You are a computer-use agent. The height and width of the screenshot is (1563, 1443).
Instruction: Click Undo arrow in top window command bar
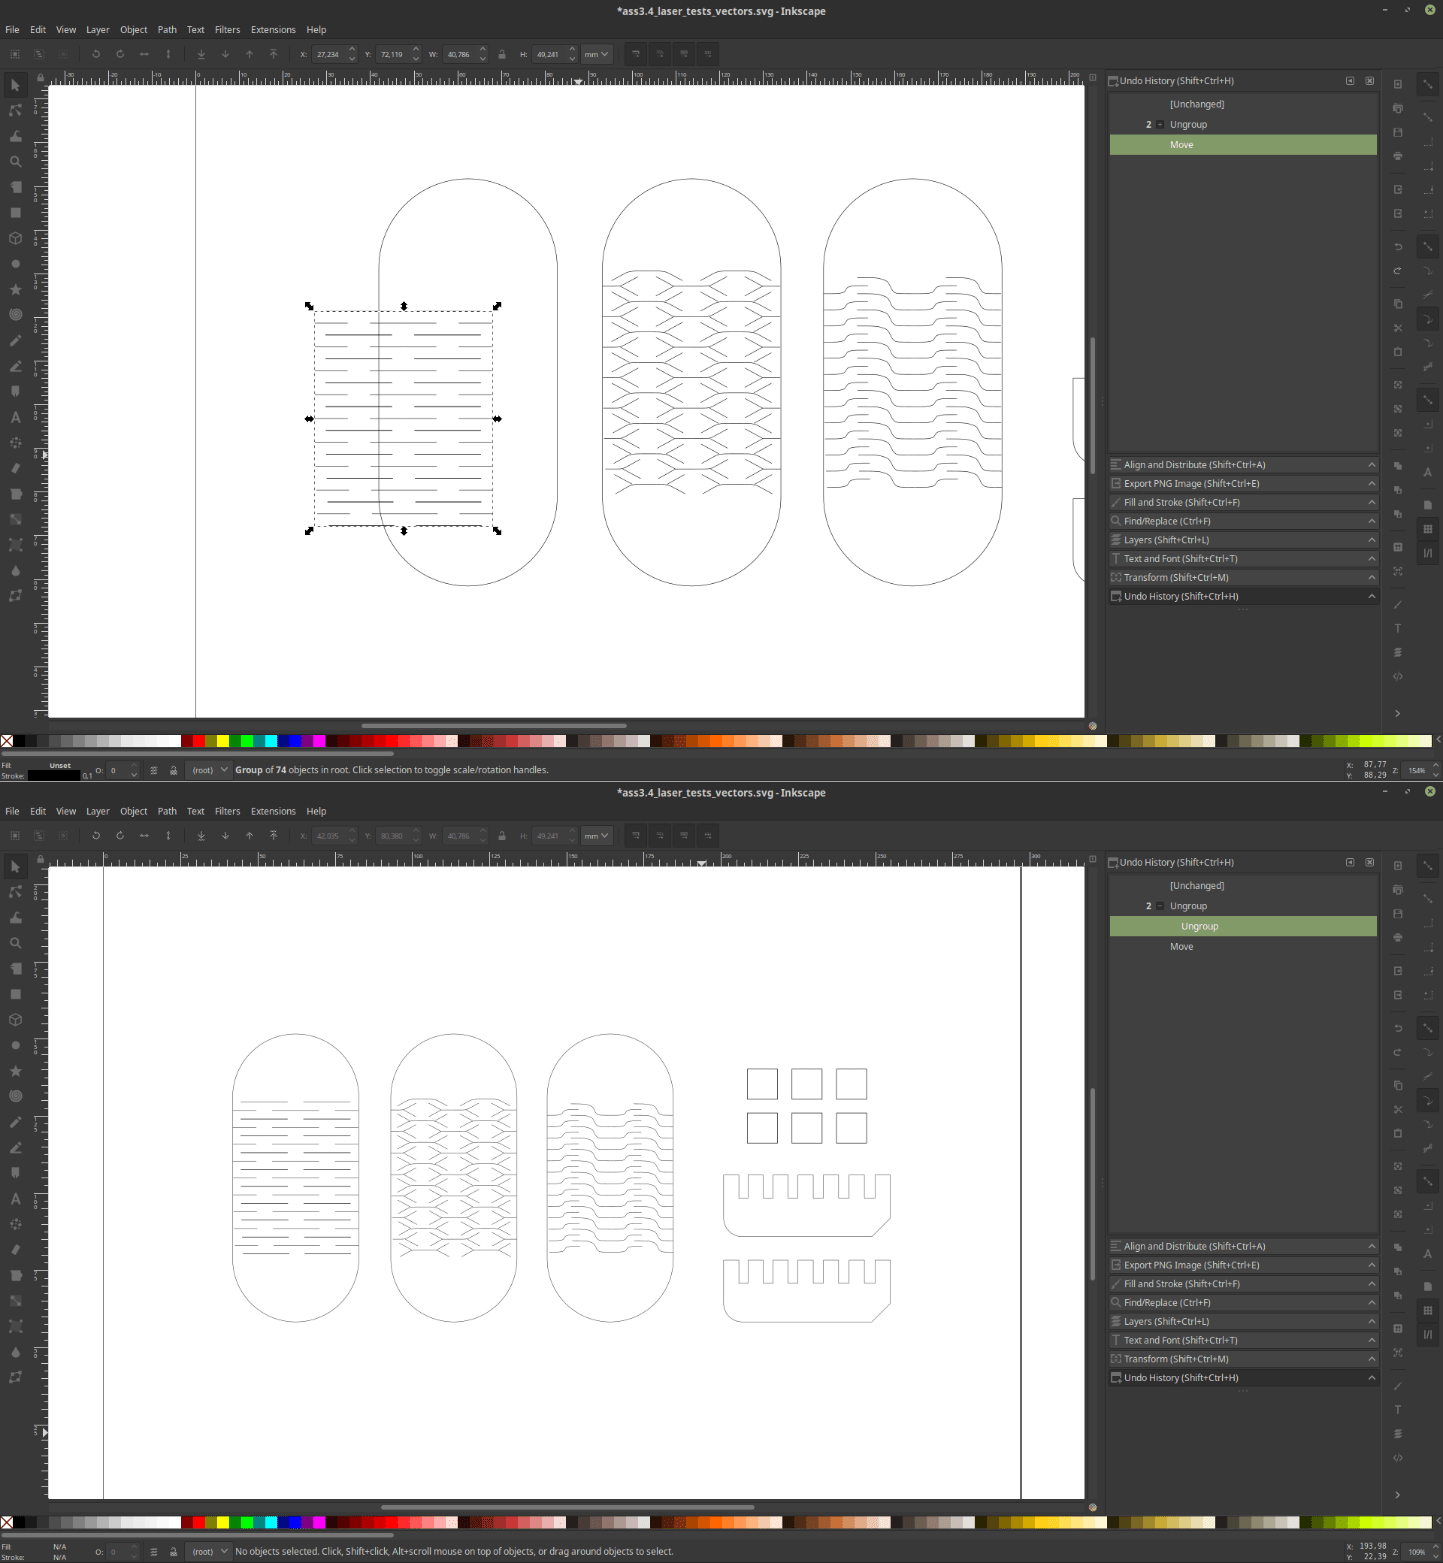[x=1398, y=246]
